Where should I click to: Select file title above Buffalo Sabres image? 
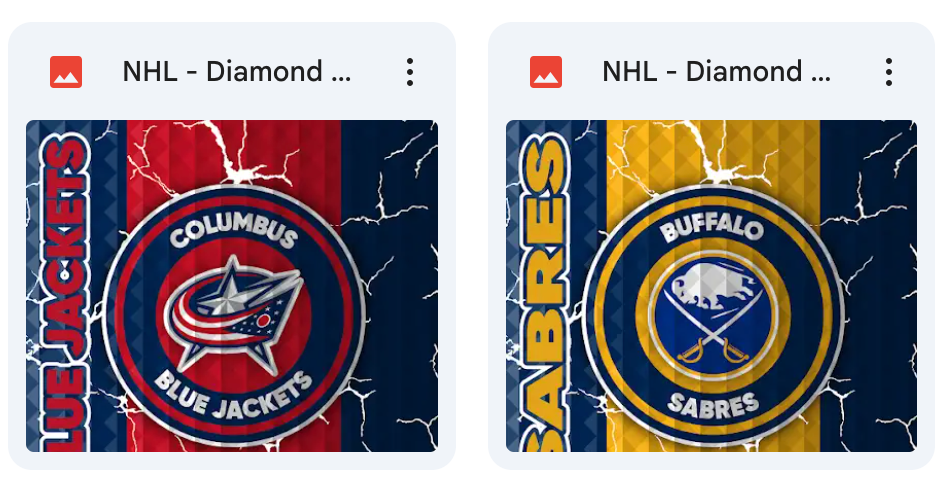[717, 72]
